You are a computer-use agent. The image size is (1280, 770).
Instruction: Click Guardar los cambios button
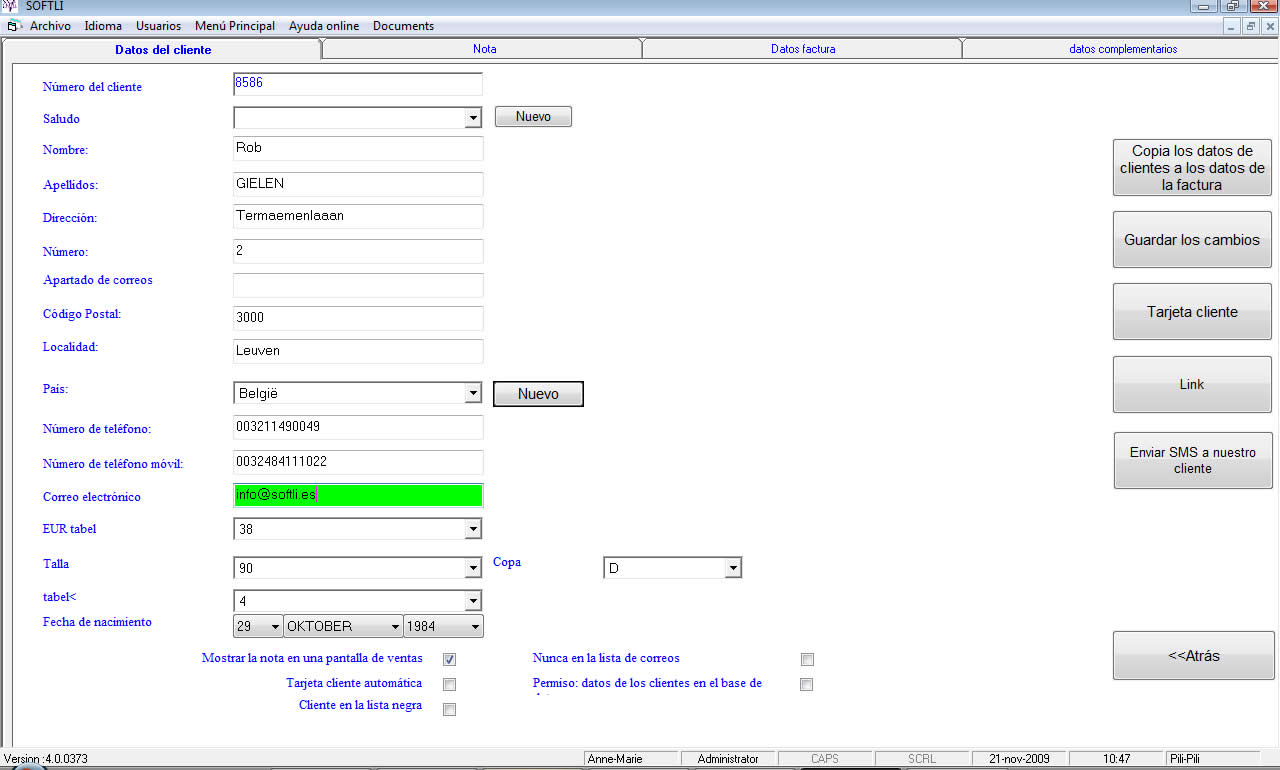tap(1192, 240)
